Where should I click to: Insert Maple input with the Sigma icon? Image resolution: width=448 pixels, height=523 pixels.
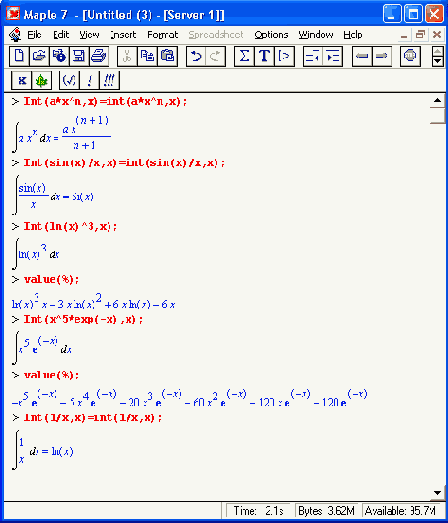(244, 56)
